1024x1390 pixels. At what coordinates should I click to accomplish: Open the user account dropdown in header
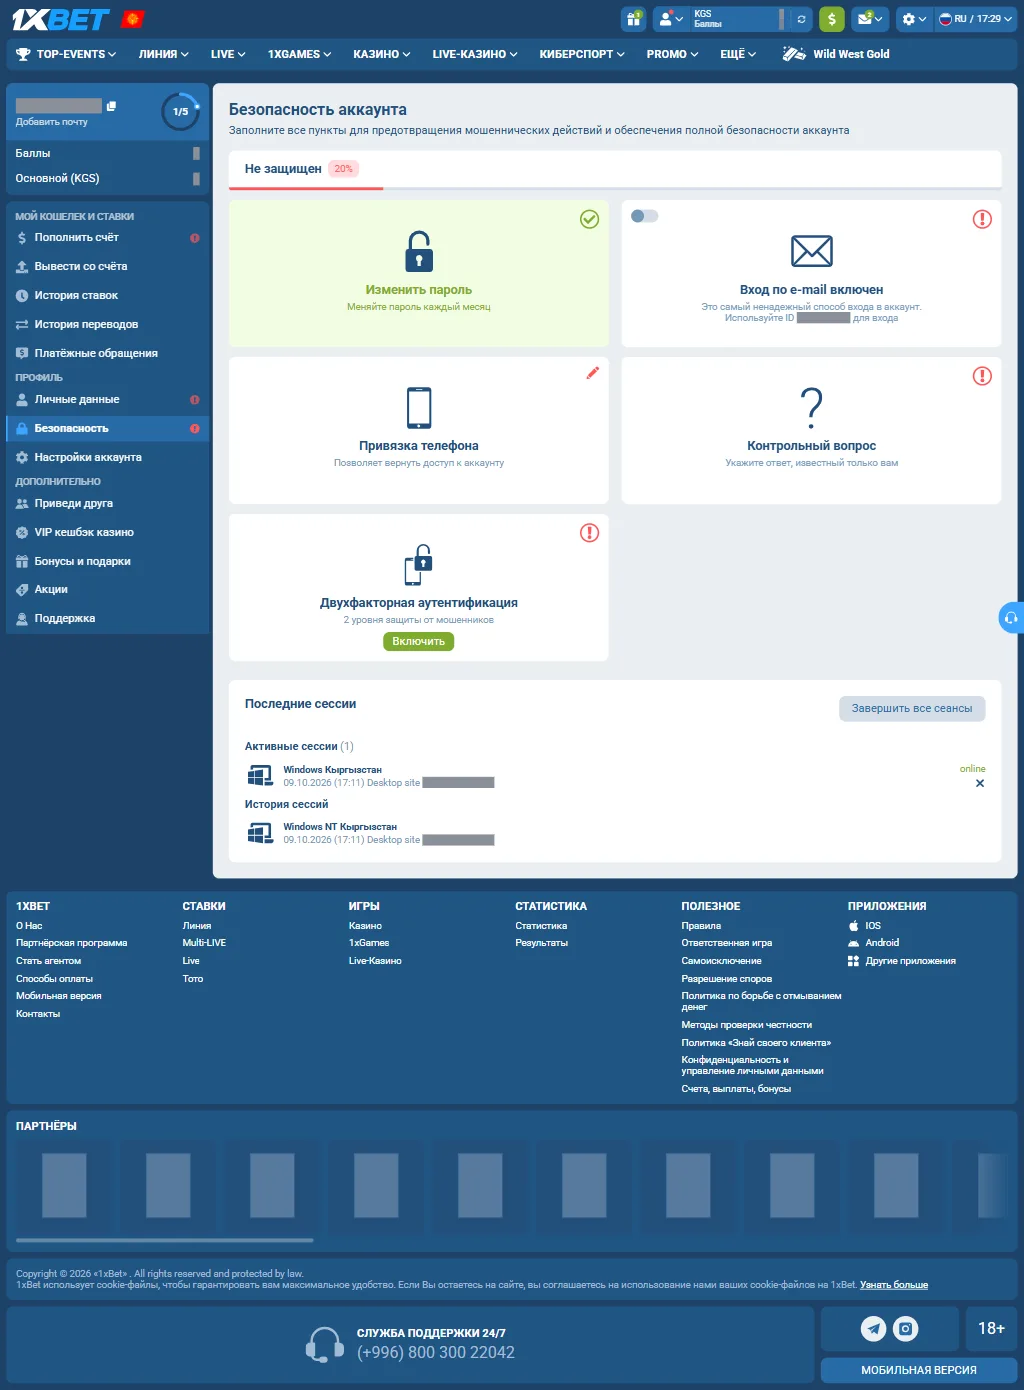click(670, 19)
